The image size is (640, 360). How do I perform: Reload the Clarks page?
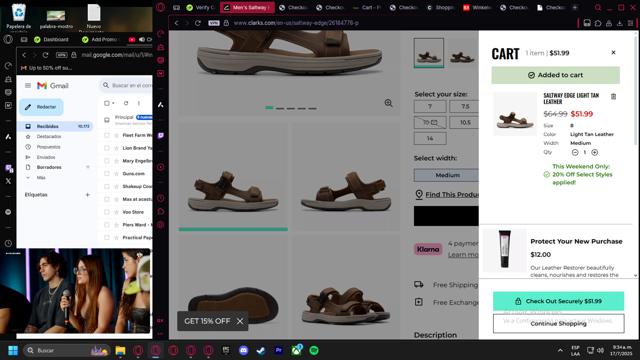[198, 23]
